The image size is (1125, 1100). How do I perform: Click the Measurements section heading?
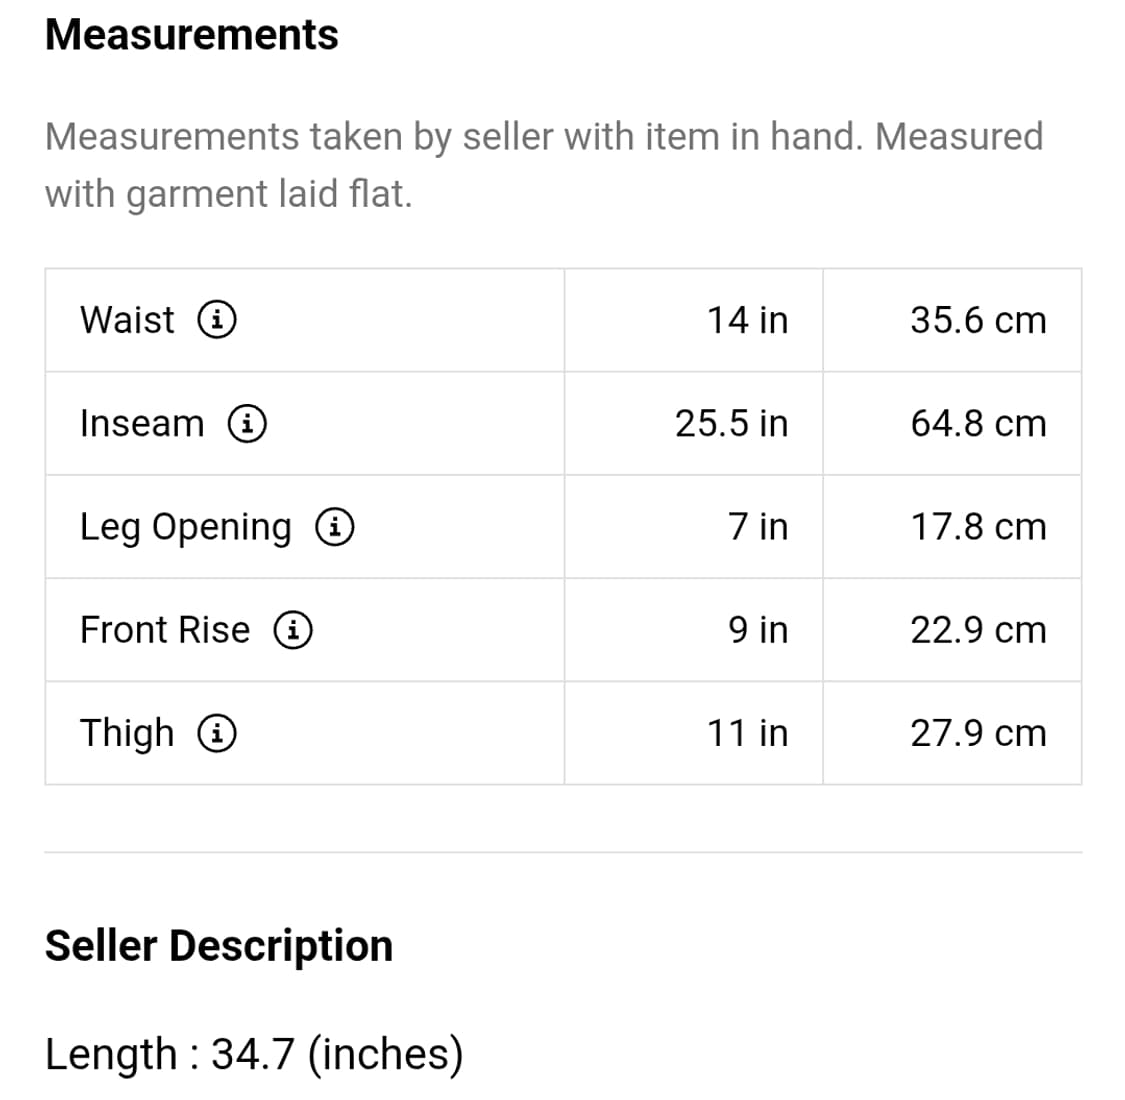pos(192,34)
